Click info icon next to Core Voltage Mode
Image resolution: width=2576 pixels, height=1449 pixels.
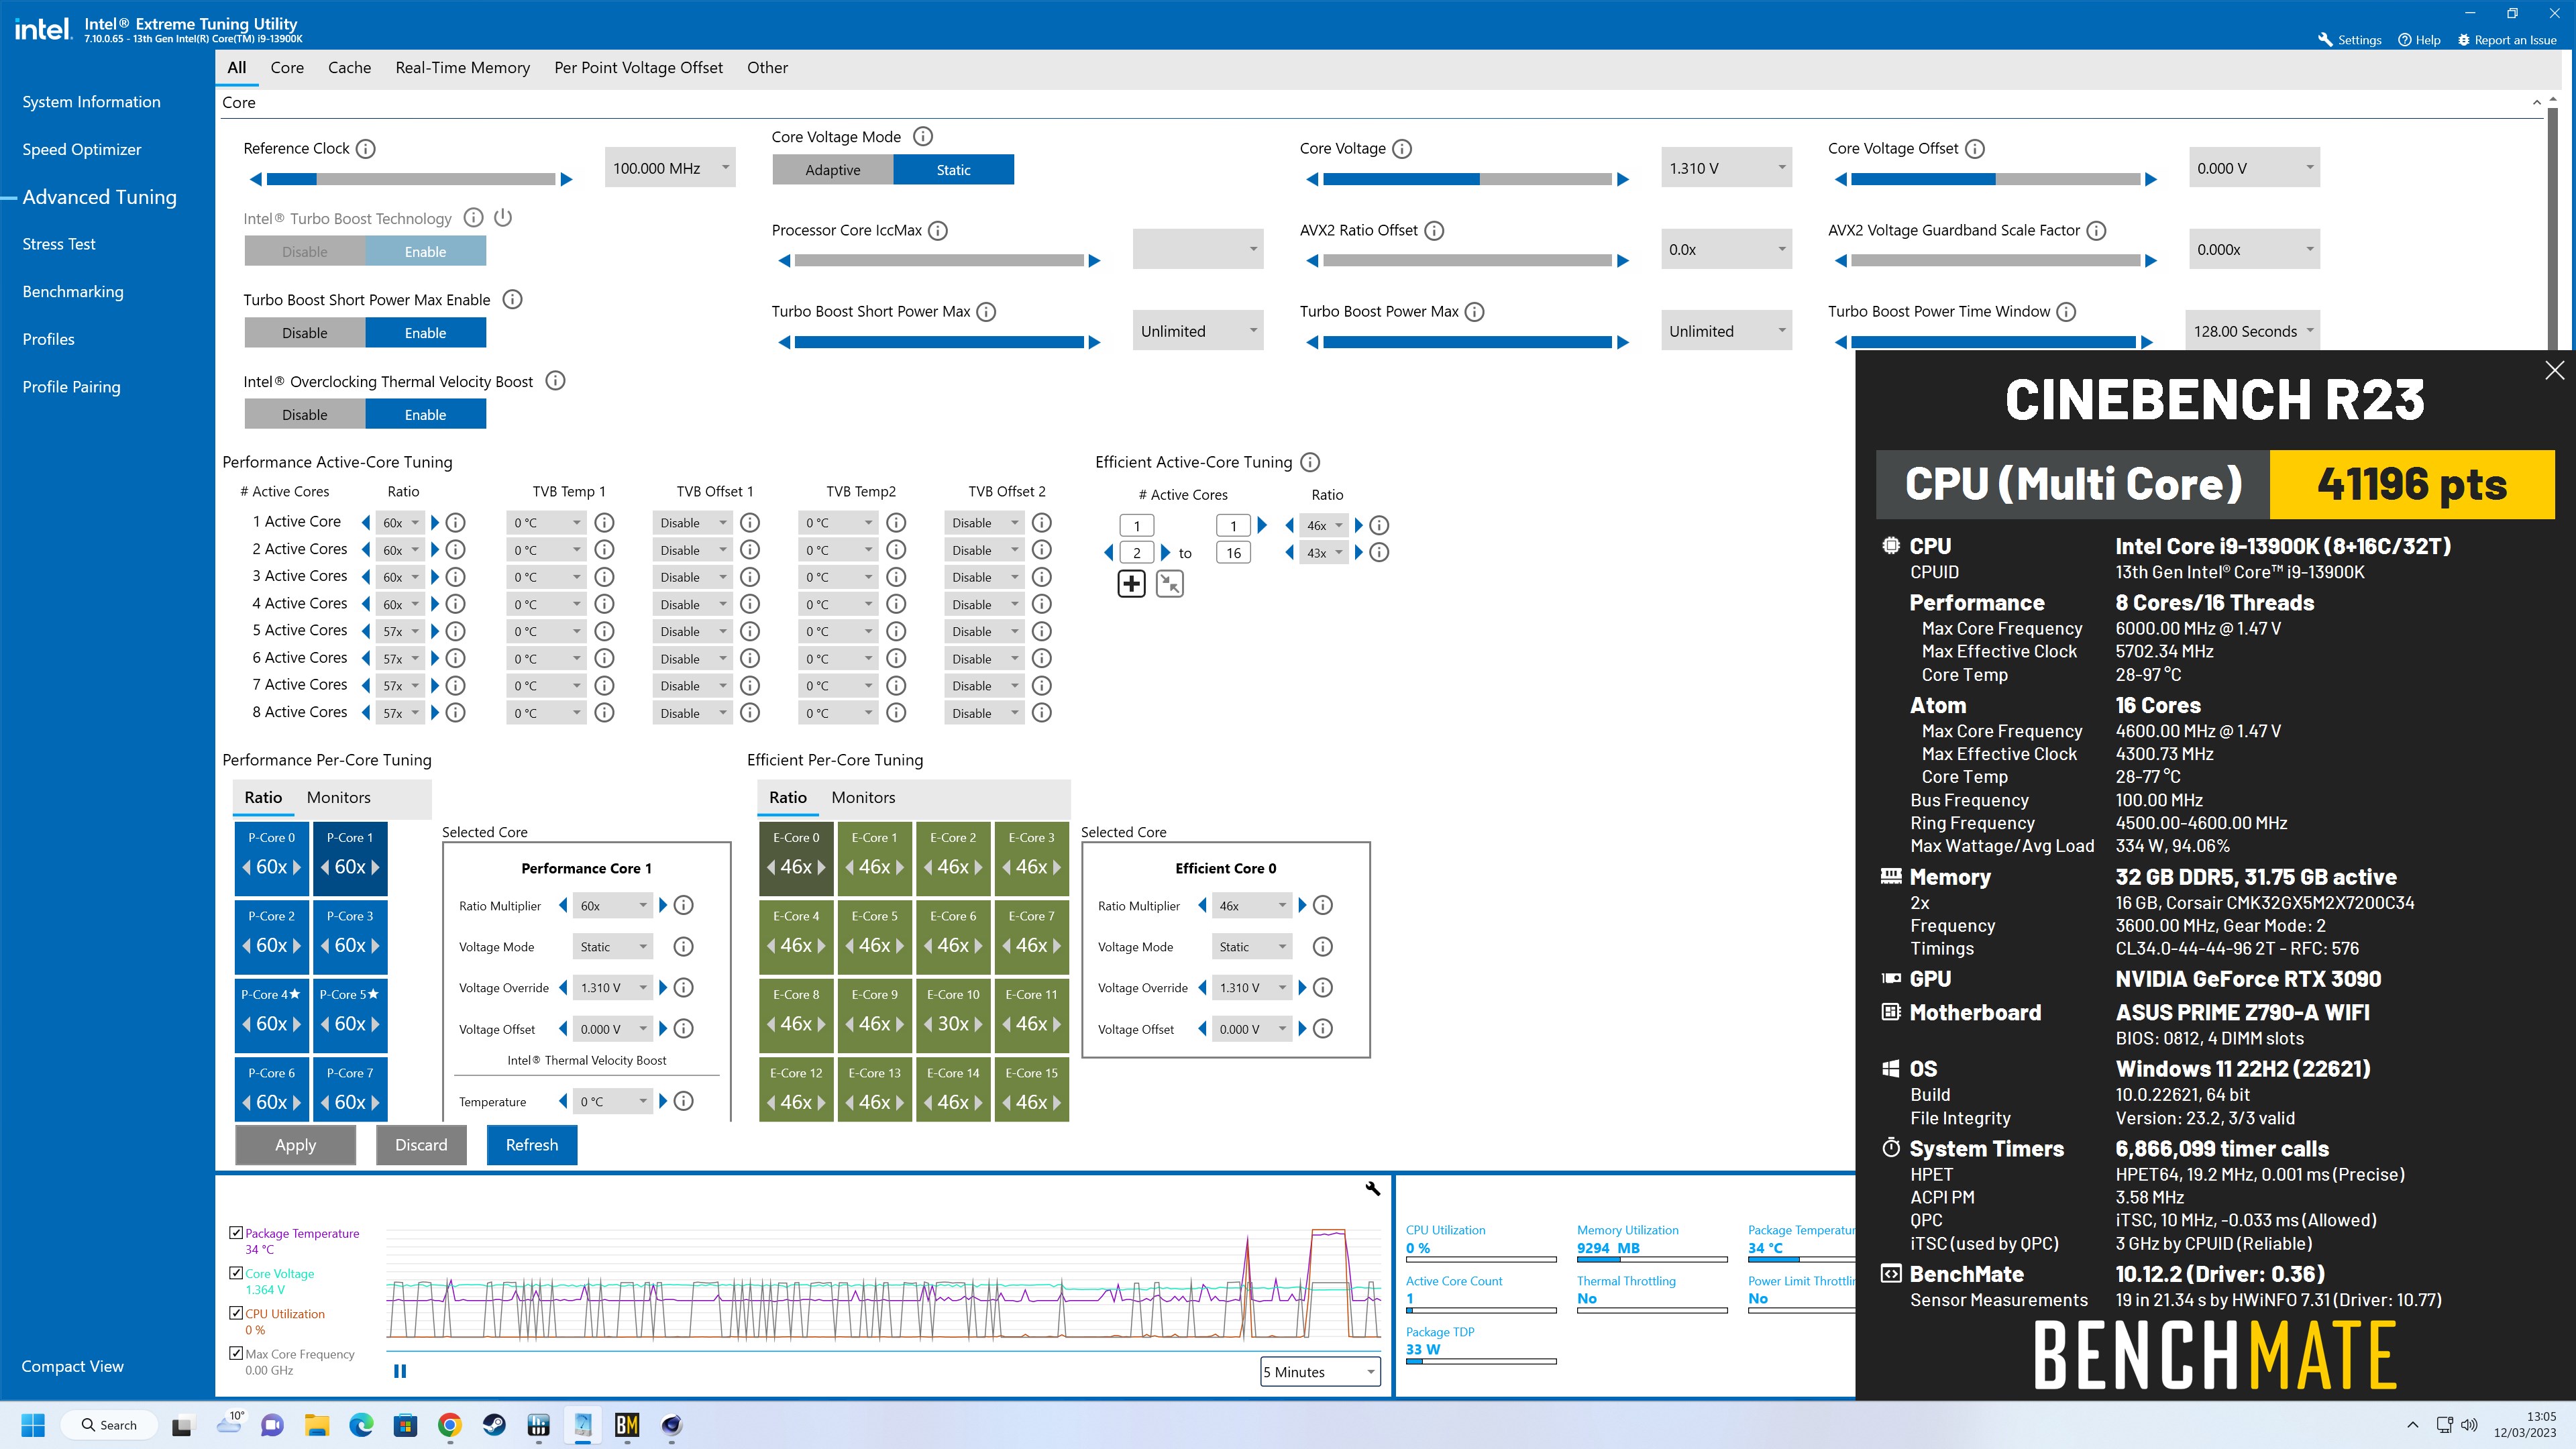[923, 137]
